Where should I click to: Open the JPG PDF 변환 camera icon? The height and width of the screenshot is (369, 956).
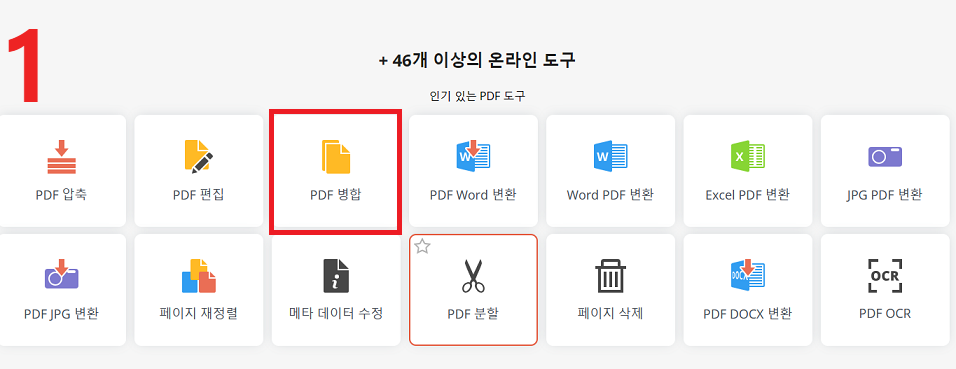885,156
